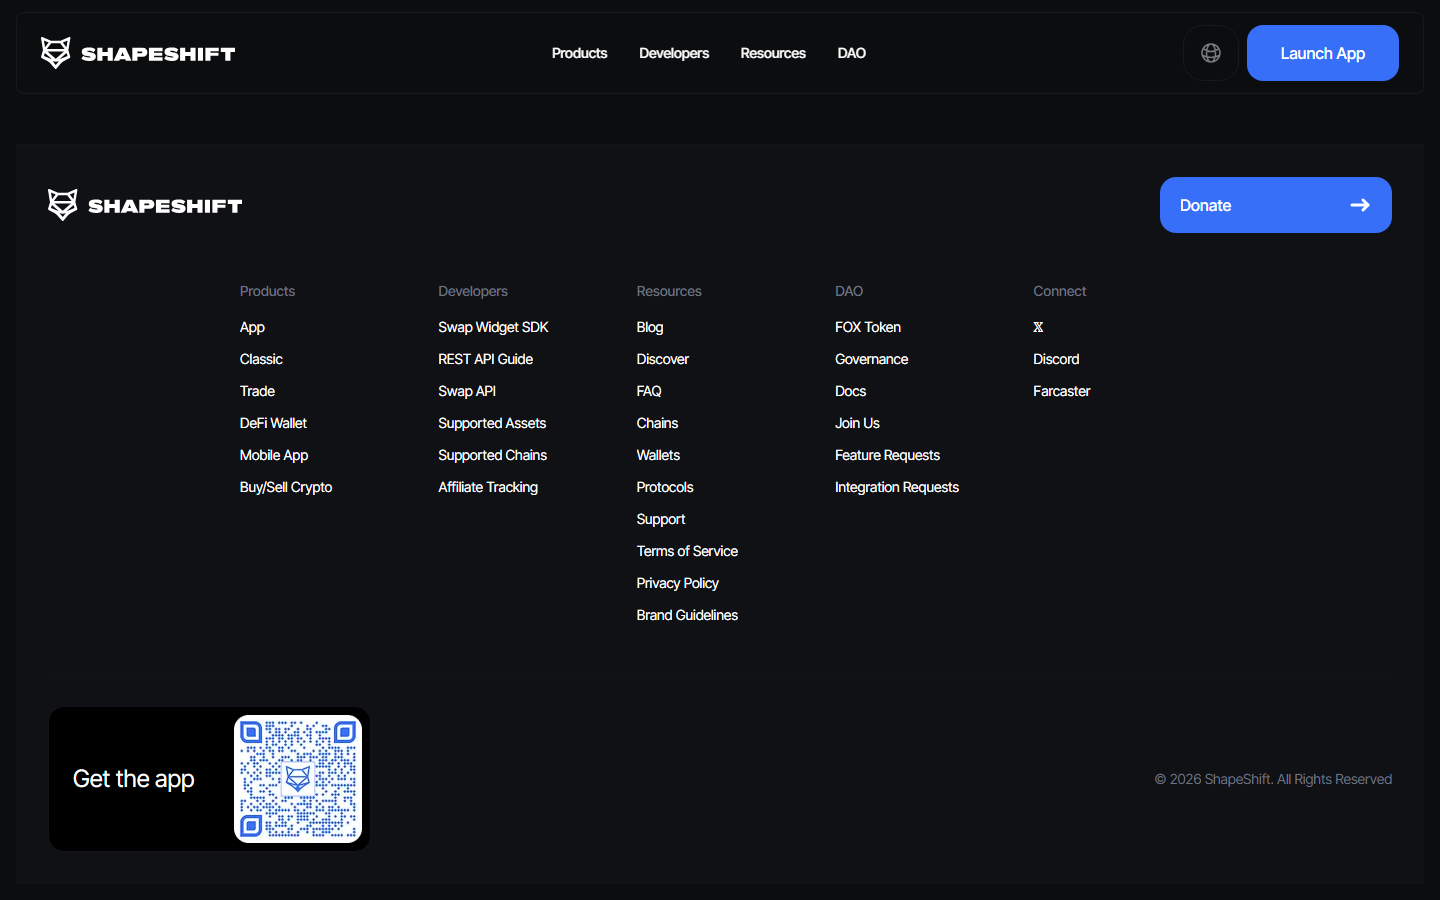Screen dimensions: 1440x900
Task: Go to the FAQ link
Action: 649,391
